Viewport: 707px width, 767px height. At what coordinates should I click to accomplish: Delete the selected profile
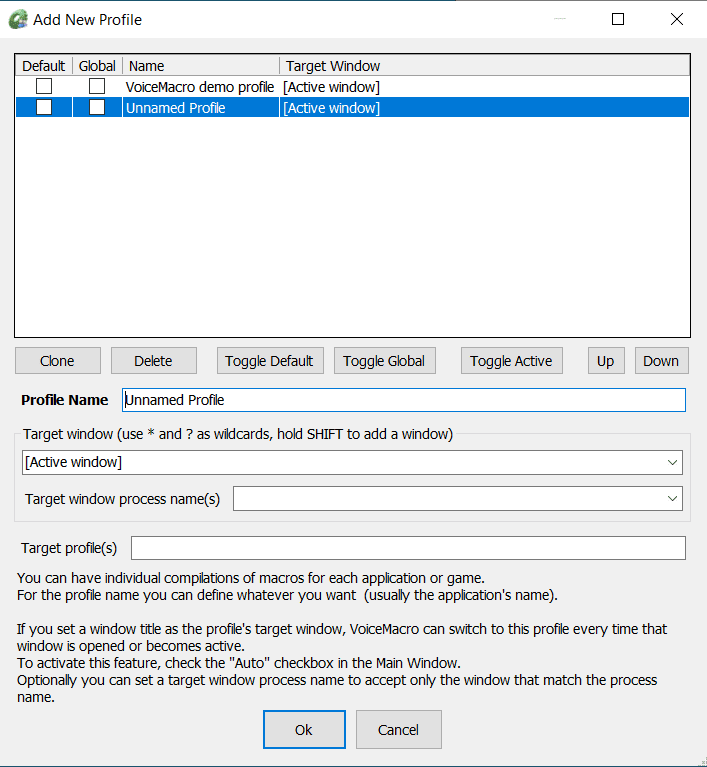154,361
